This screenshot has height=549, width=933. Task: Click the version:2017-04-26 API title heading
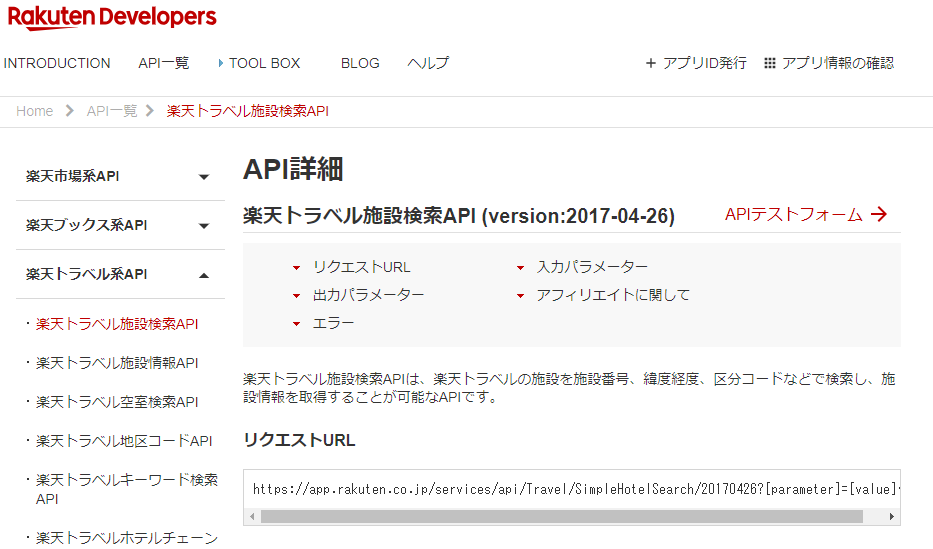coord(459,215)
